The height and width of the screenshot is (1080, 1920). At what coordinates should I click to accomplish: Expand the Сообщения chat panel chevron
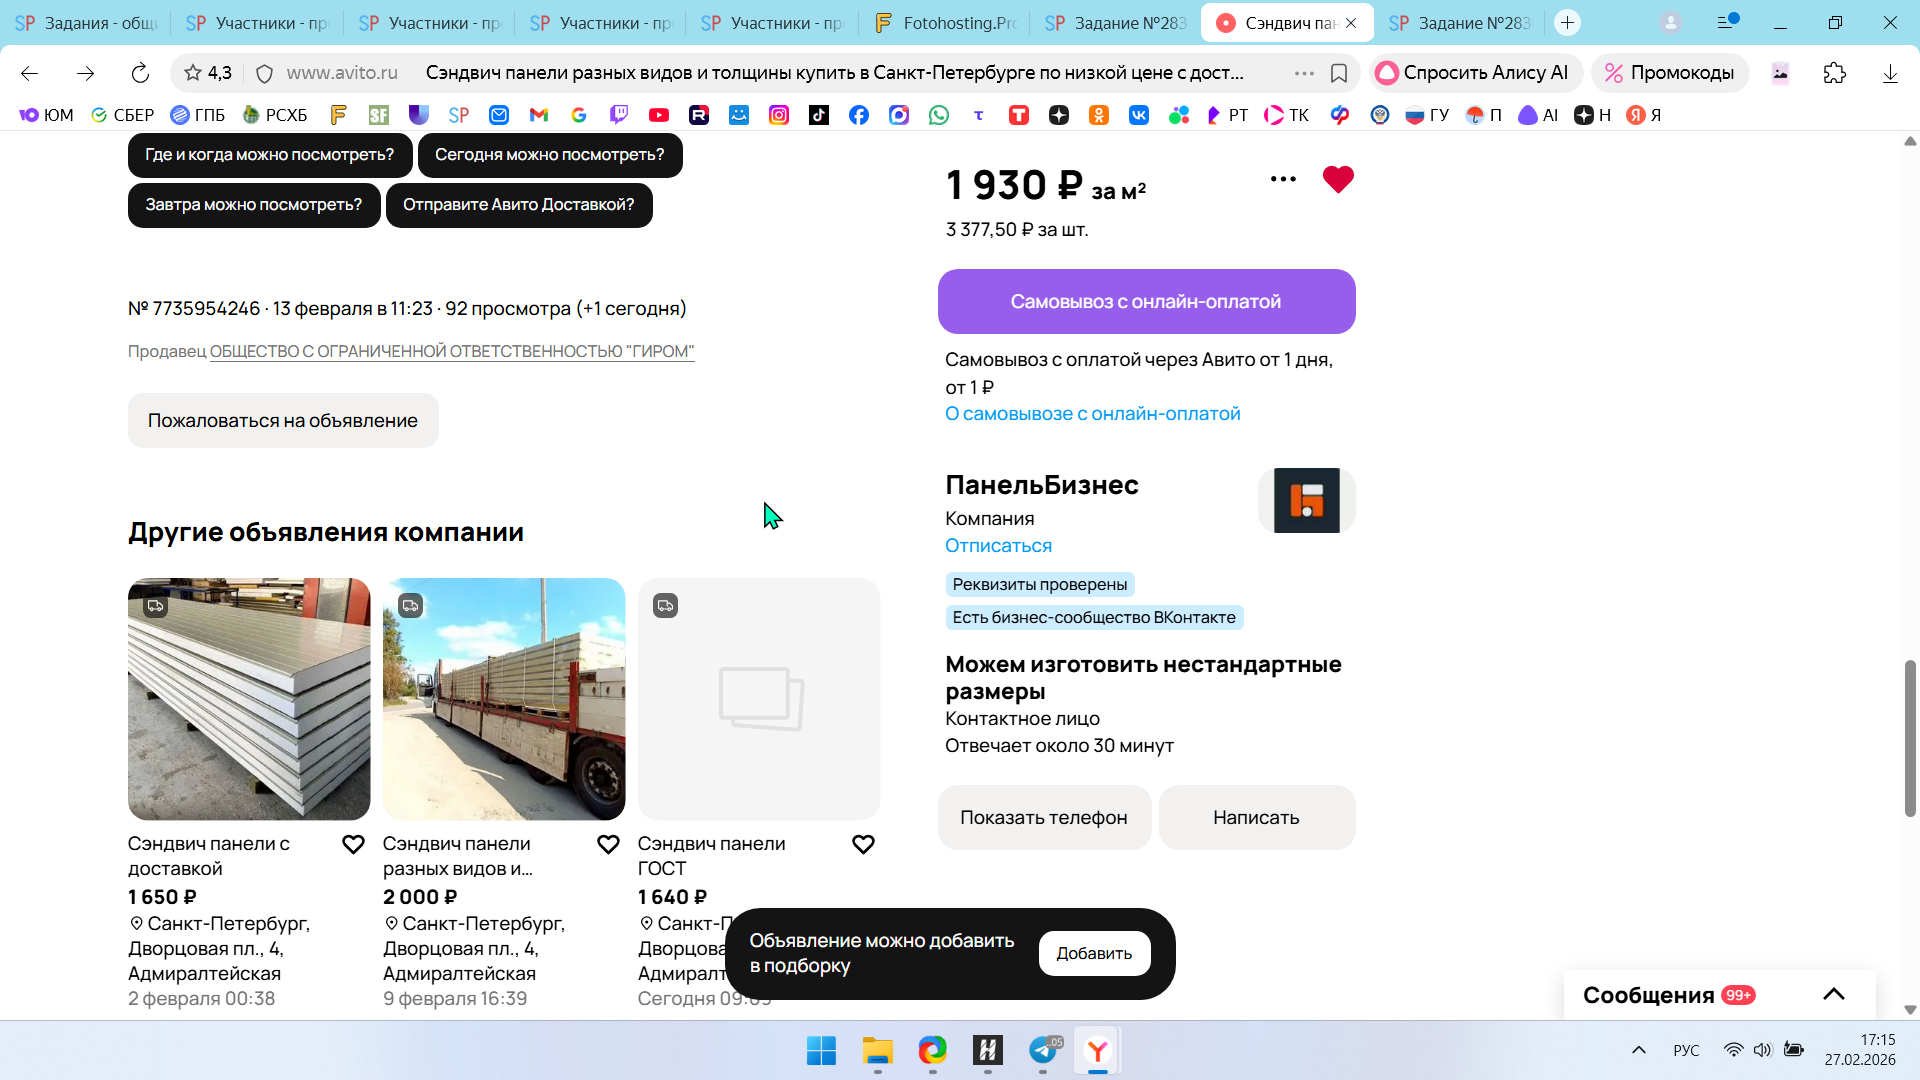pyautogui.click(x=1833, y=994)
